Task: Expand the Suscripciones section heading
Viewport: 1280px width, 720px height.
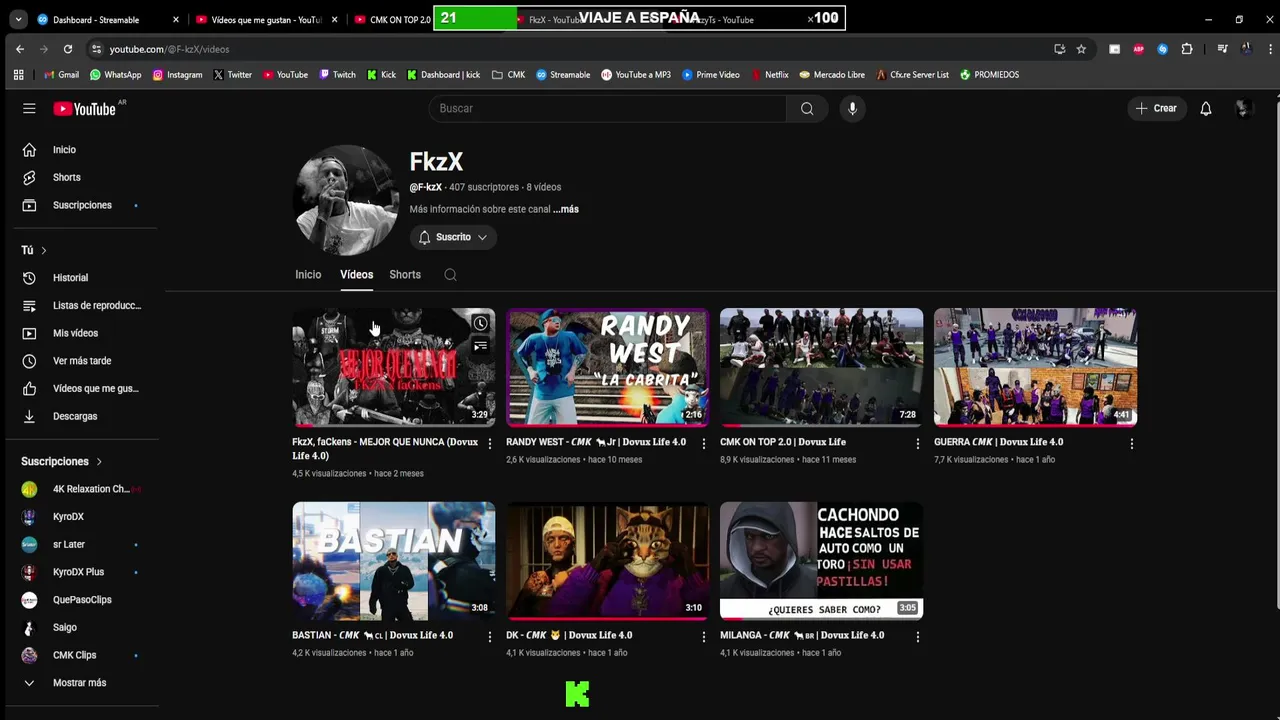Action: point(62,461)
